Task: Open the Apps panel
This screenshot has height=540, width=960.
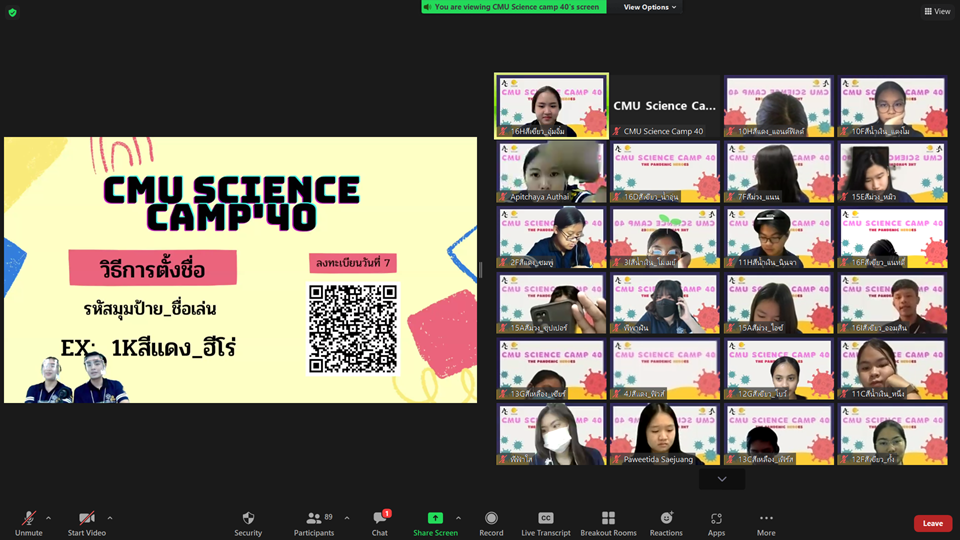Action: coord(716,522)
